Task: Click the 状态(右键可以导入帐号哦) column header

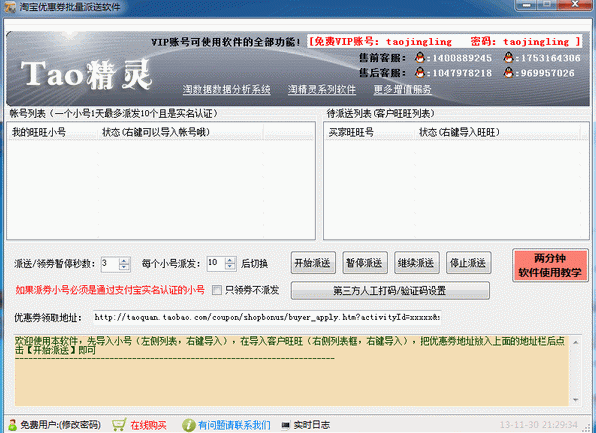Action: pyautogui.click(x=181, y=132)
